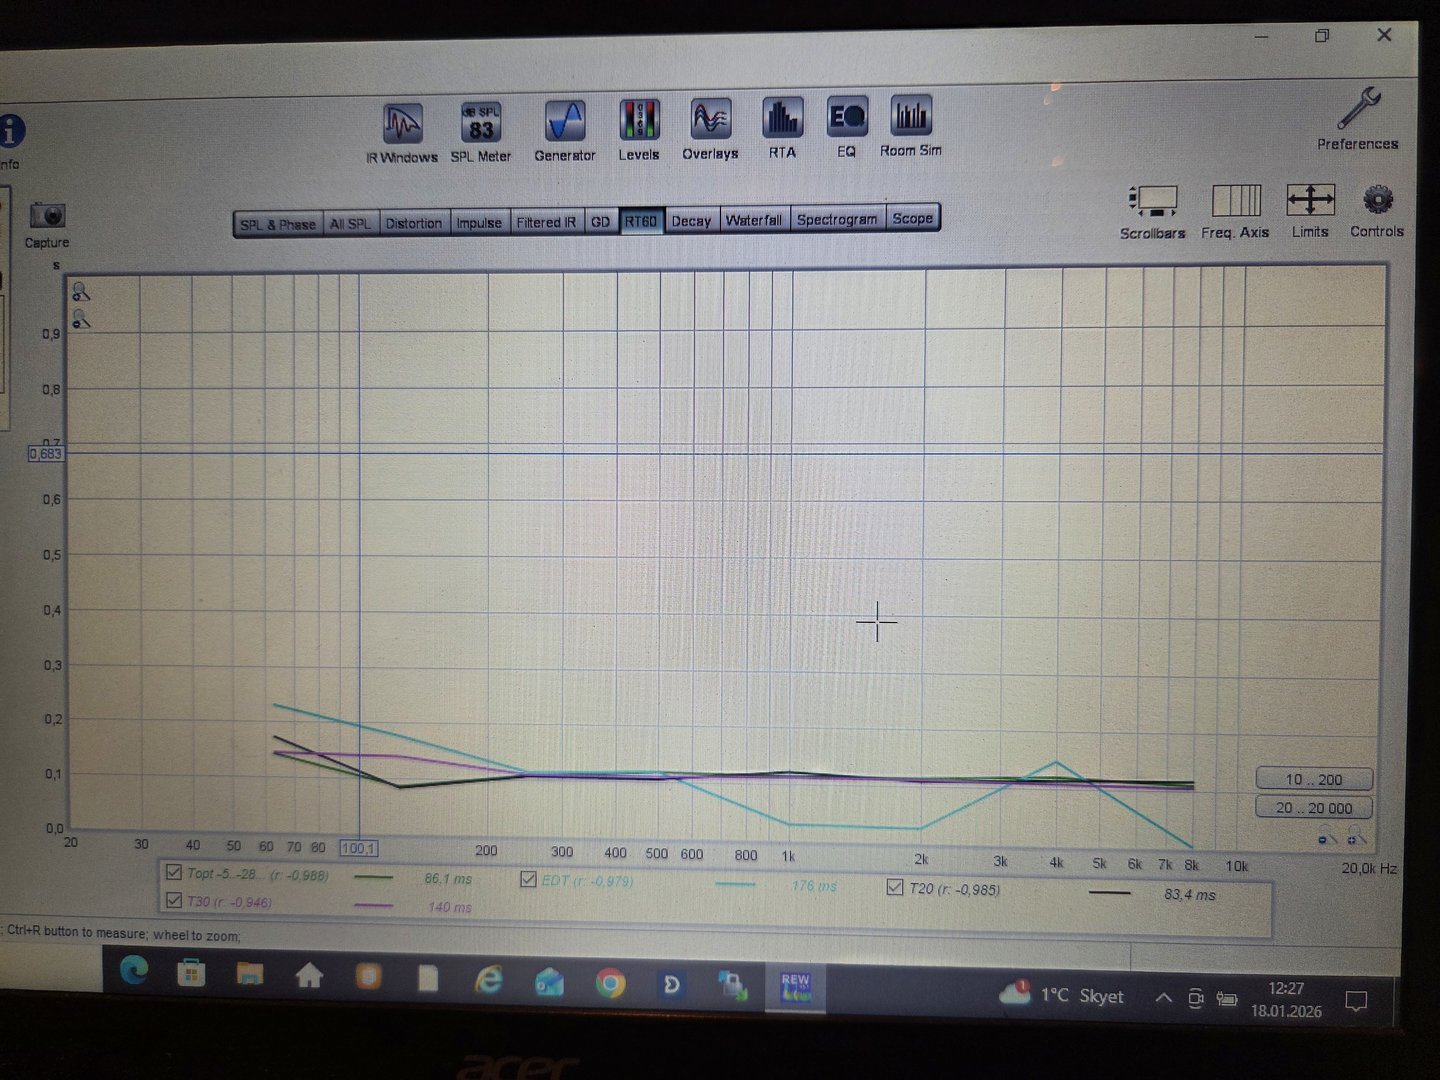This screenshot has height=1080, width=1440.
Task: Open graph Controls via the gear icon
Action: [x=1377, y=210]
